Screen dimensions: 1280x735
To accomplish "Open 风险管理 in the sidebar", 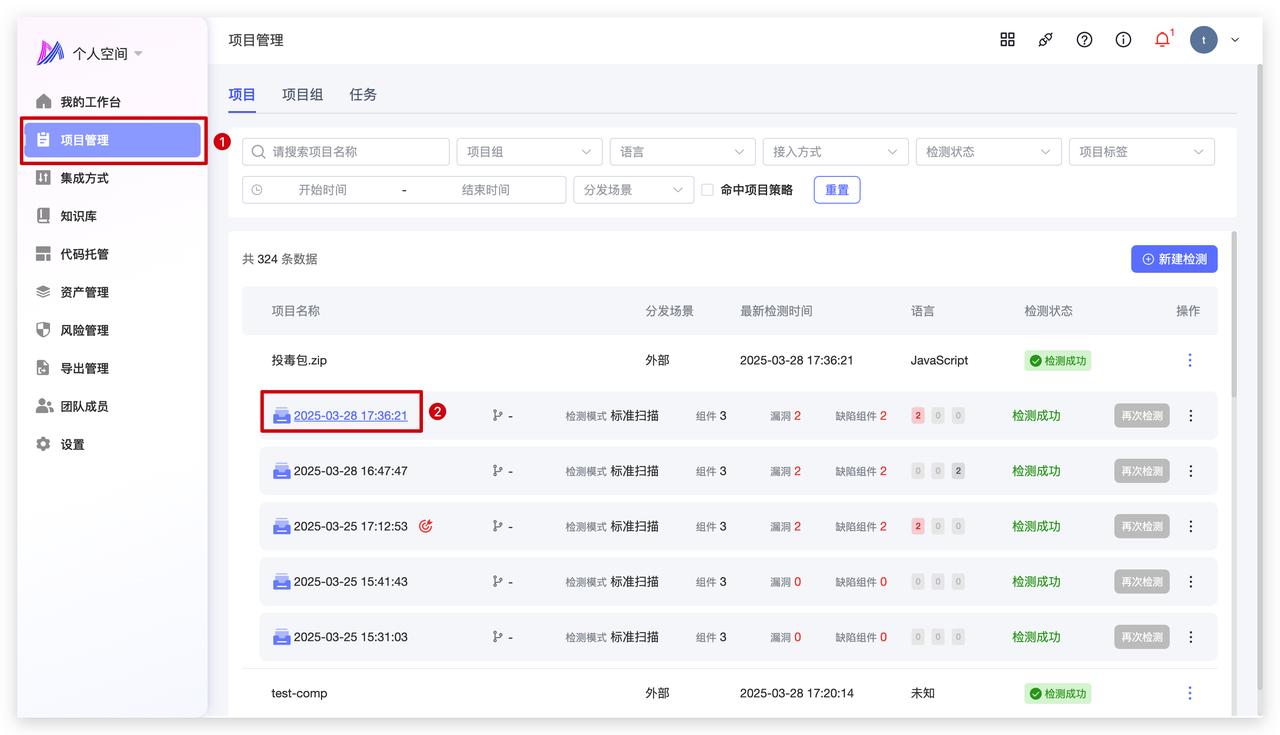I will tap(84, 330).
